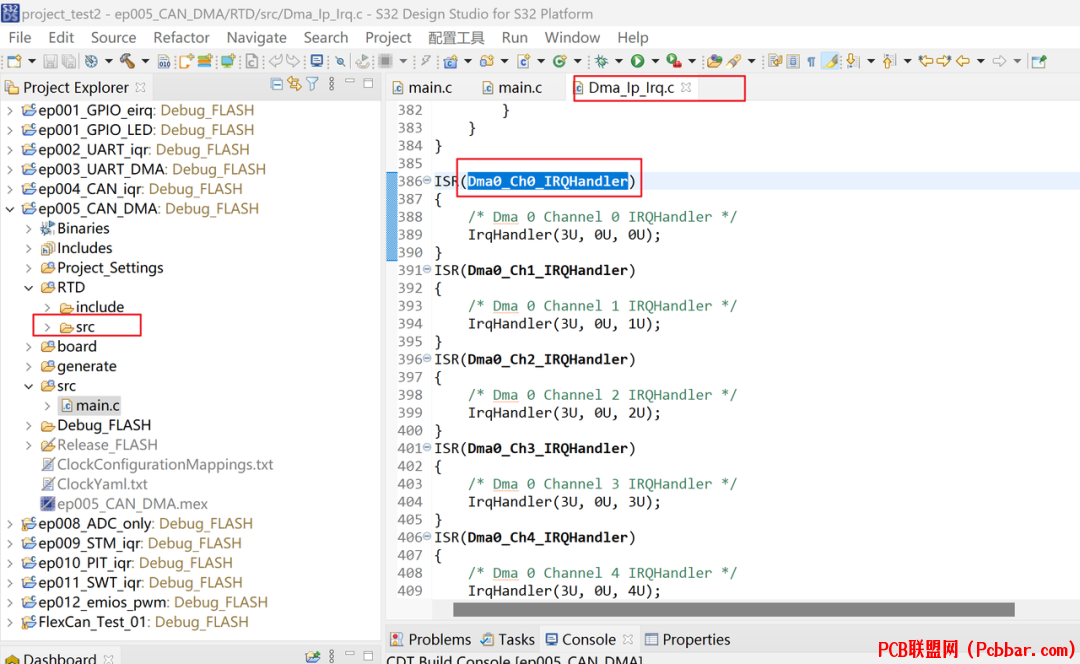
Task: Click the green Run button icon
Action: click(x=638, y=61)
